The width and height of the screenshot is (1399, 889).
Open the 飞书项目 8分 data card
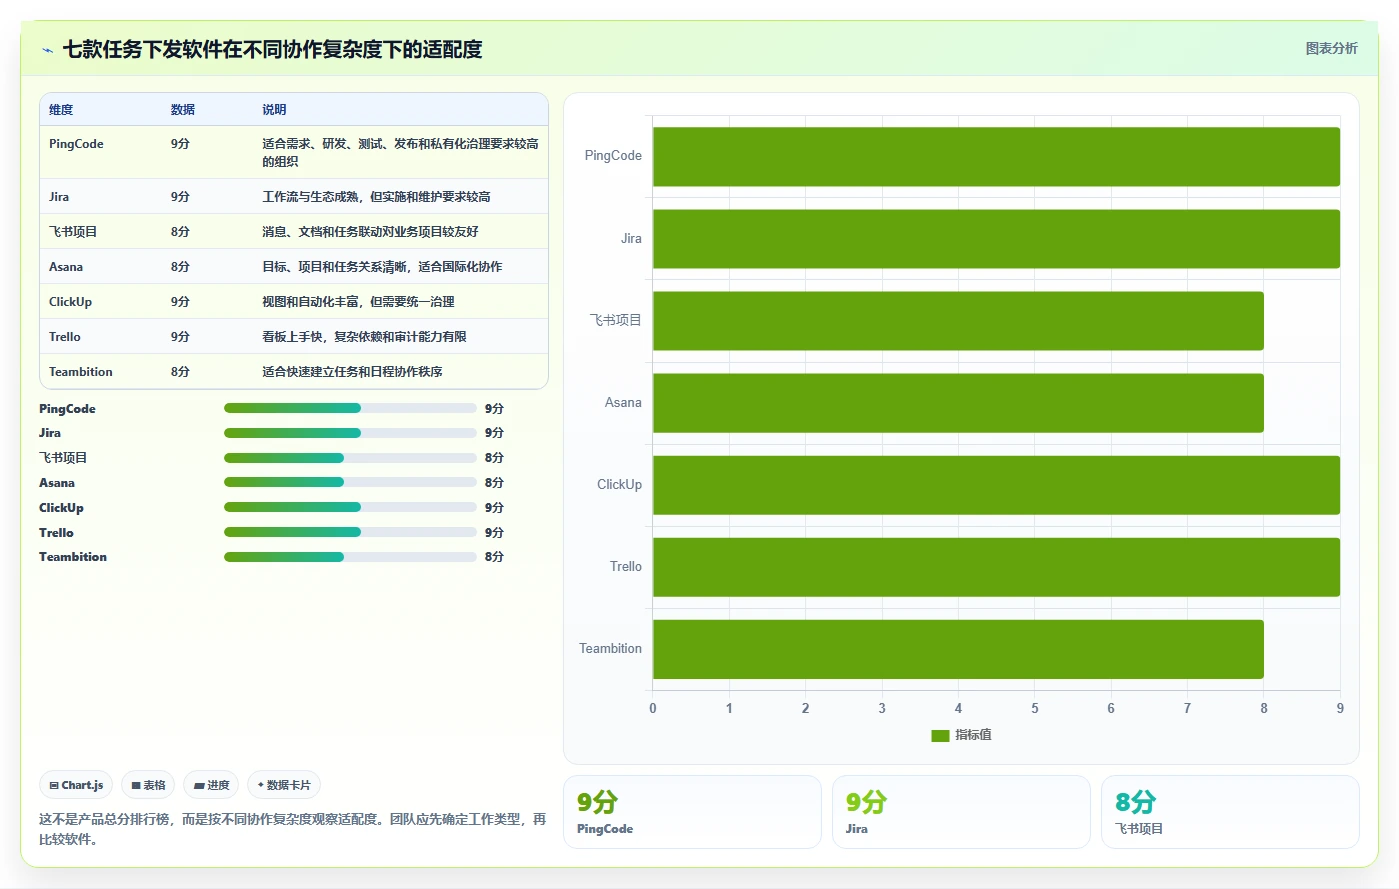click(1230, 812)
